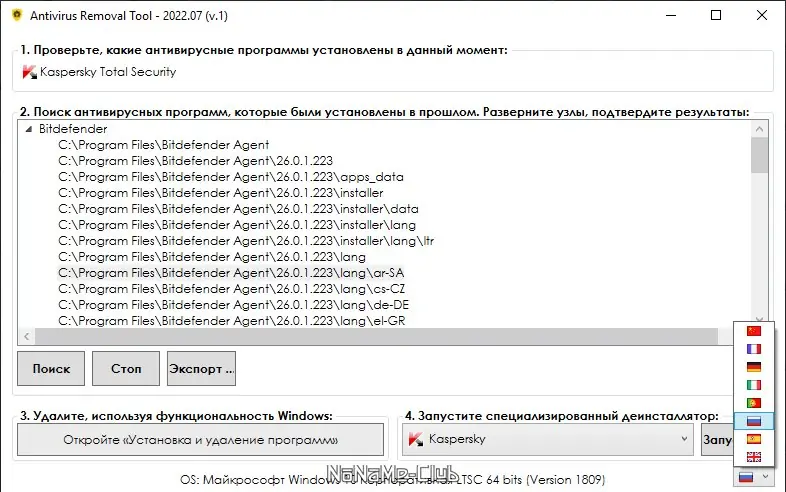Pick the Italian flag language
This screenshot has height=492, width=786.
tap(754, 385)
